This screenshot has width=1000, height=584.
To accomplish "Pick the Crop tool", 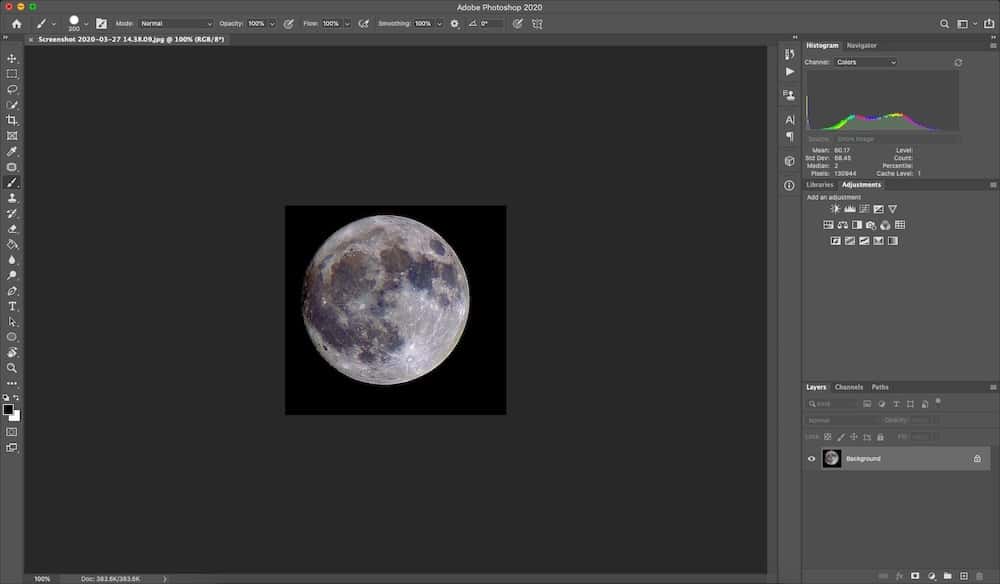I will pos(11,120).
